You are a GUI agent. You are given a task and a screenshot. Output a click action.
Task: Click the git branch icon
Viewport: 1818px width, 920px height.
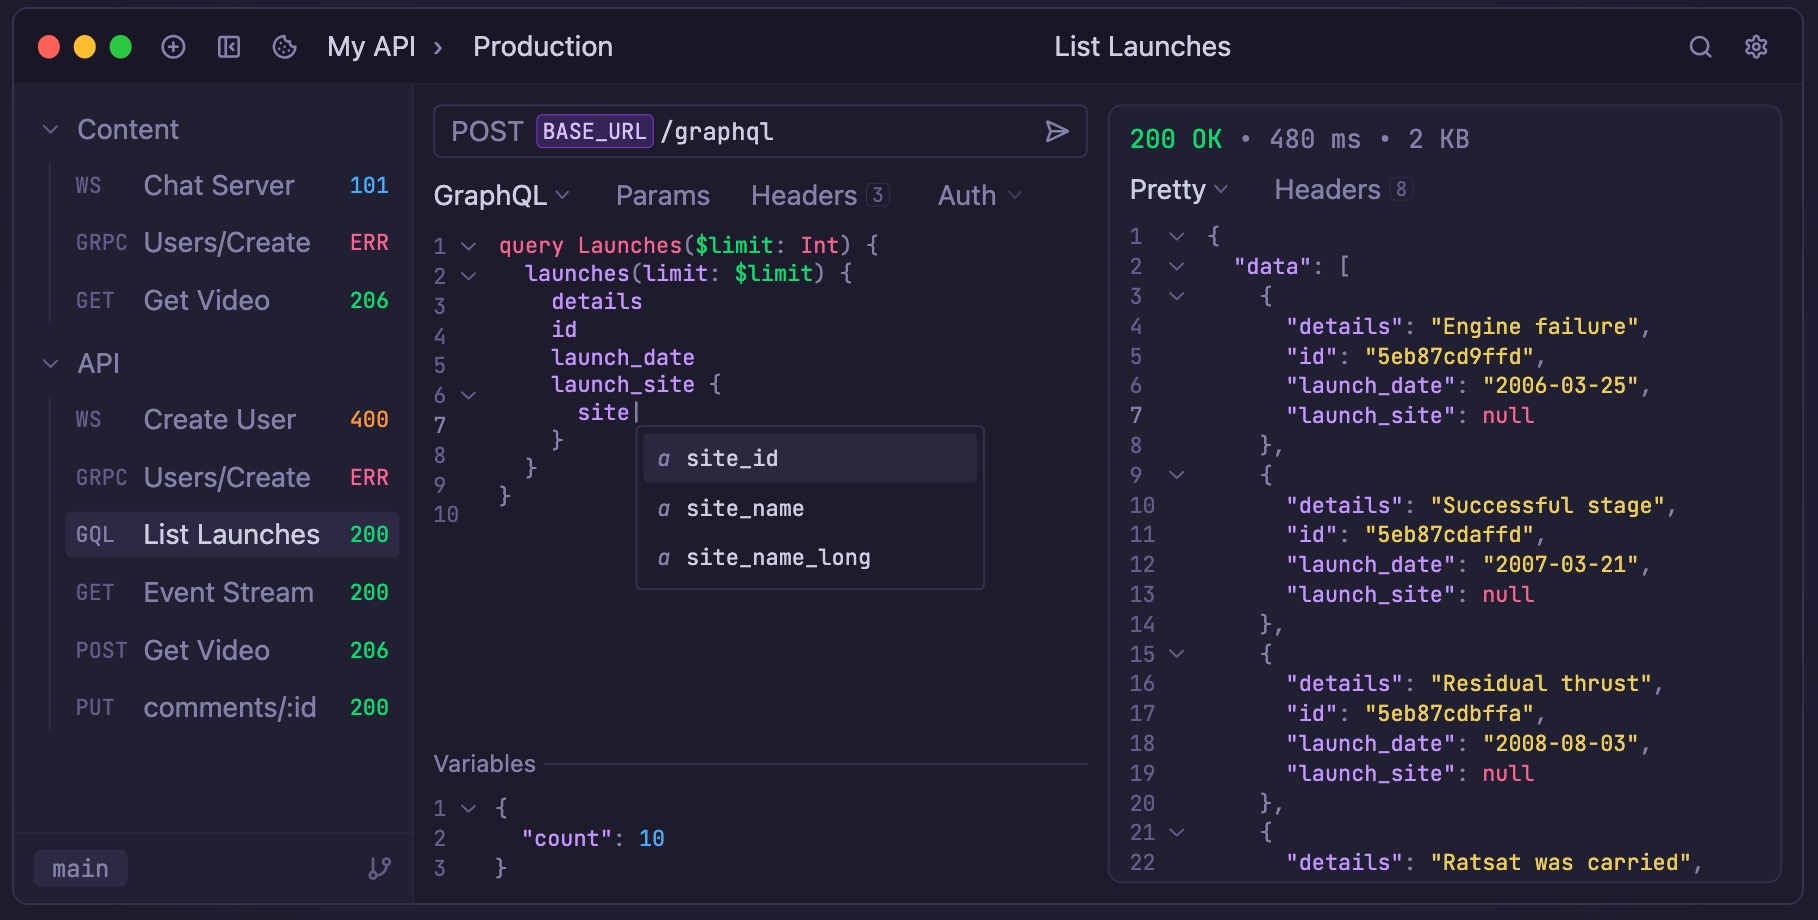tap(380, 868)
